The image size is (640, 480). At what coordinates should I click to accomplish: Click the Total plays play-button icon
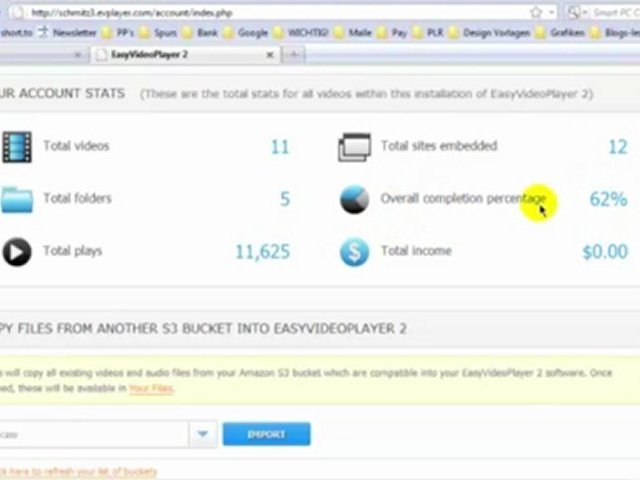(x=16, y=251)
